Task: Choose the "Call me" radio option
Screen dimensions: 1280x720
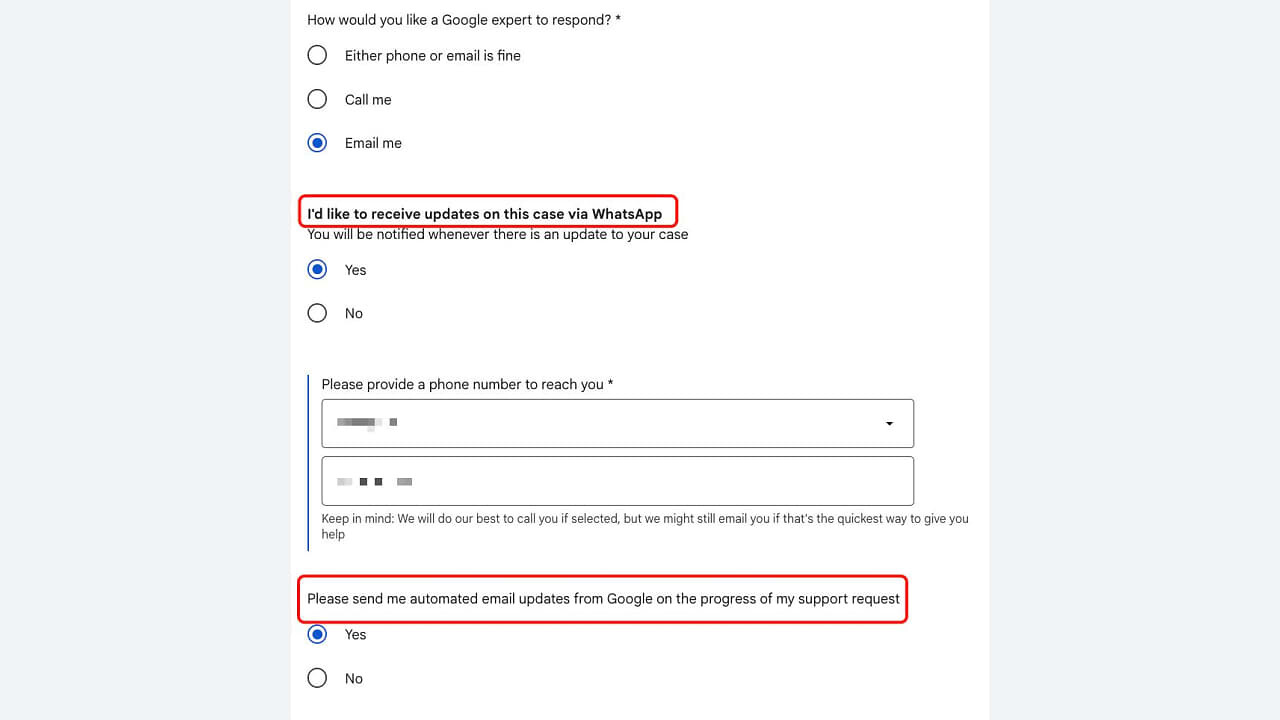Action: point(317,99)
